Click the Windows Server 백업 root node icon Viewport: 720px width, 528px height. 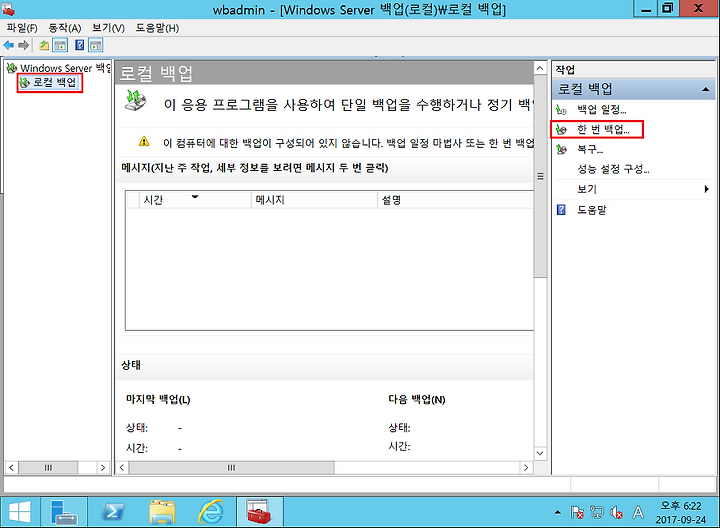pos(11,68)
